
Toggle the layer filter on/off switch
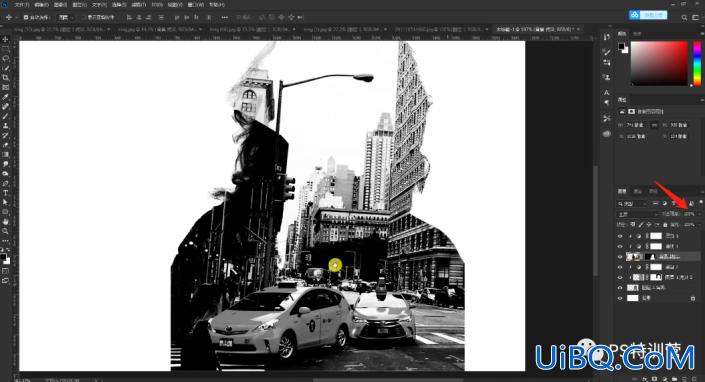coord(701,204)
